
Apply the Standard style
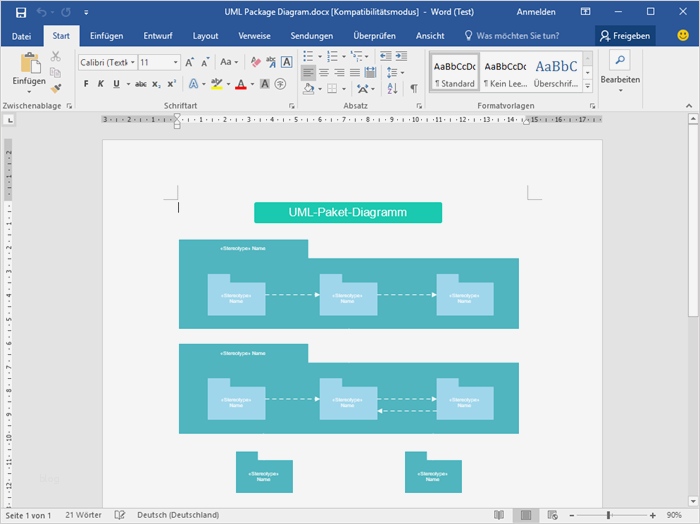click(454, 73)
